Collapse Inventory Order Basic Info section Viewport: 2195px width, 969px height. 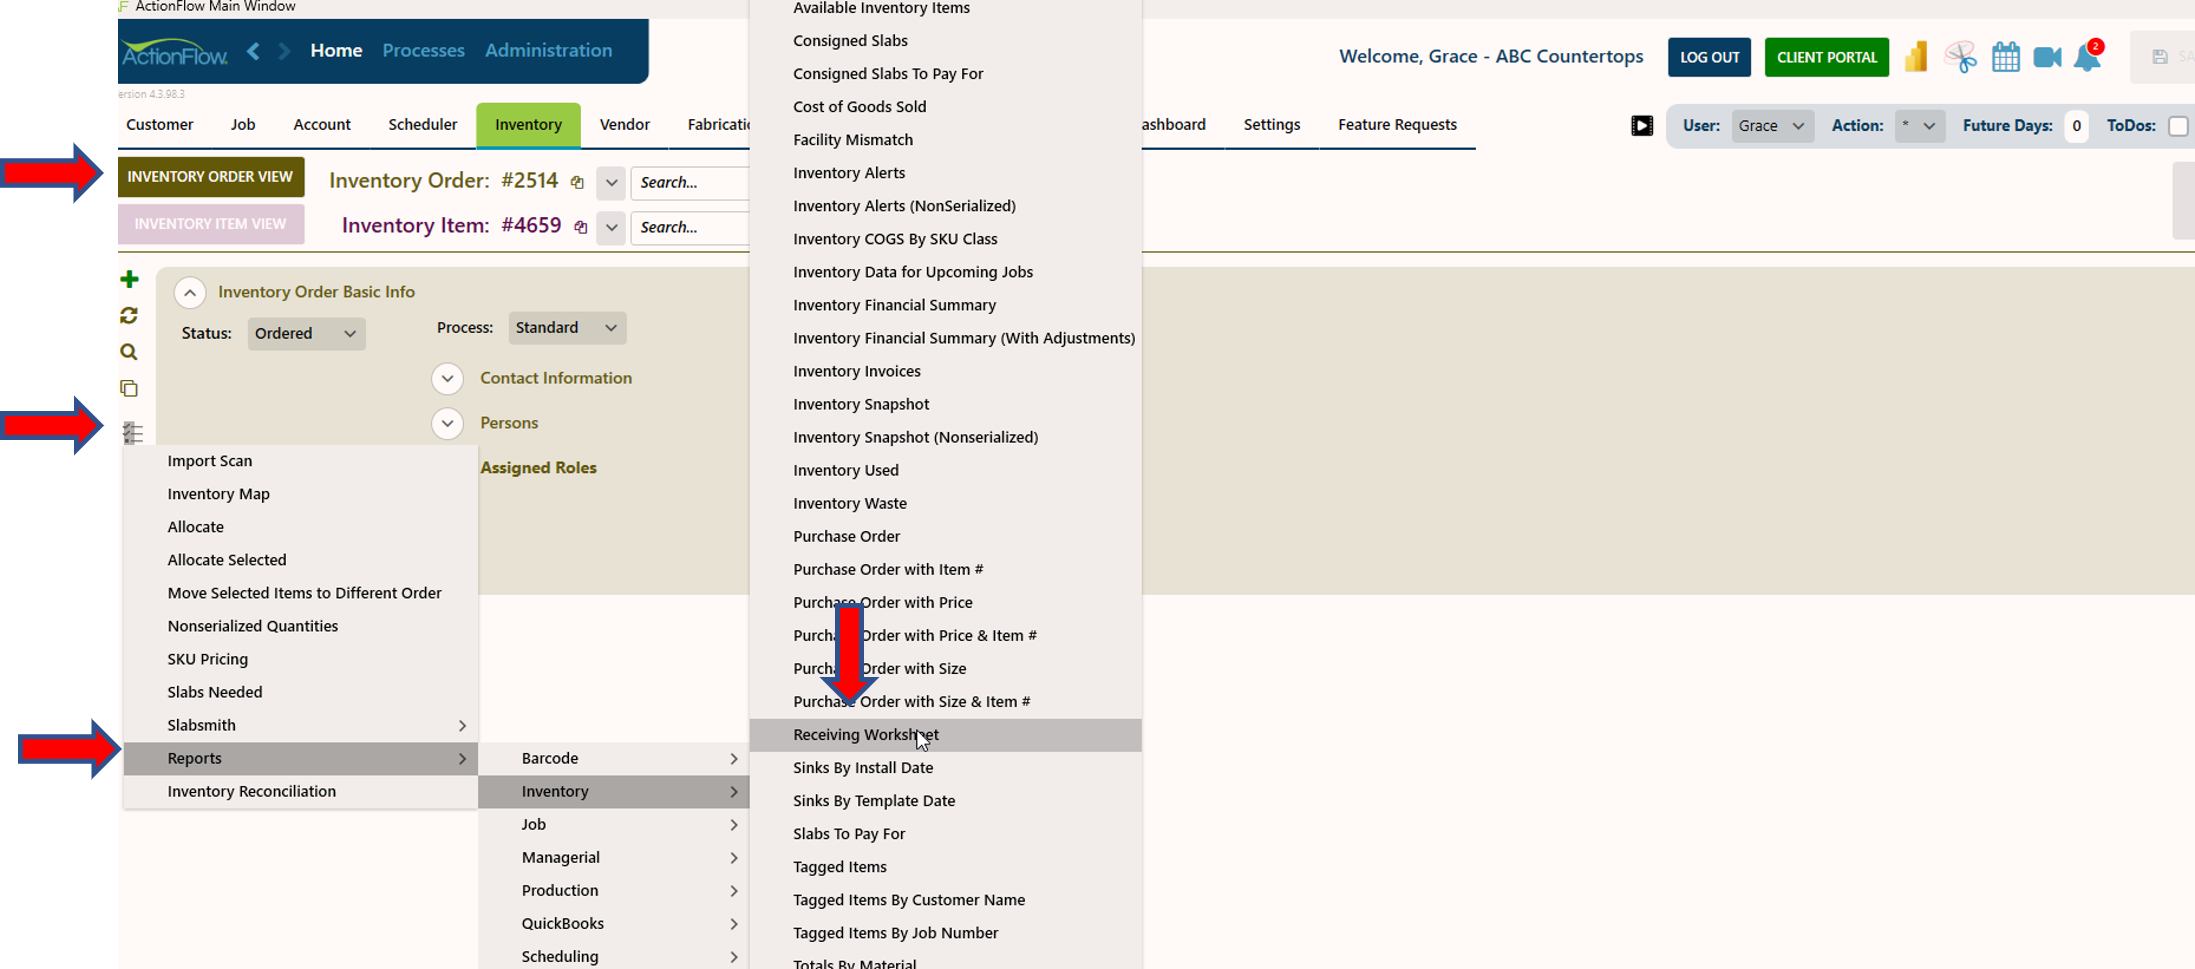(x=190, y=292)
